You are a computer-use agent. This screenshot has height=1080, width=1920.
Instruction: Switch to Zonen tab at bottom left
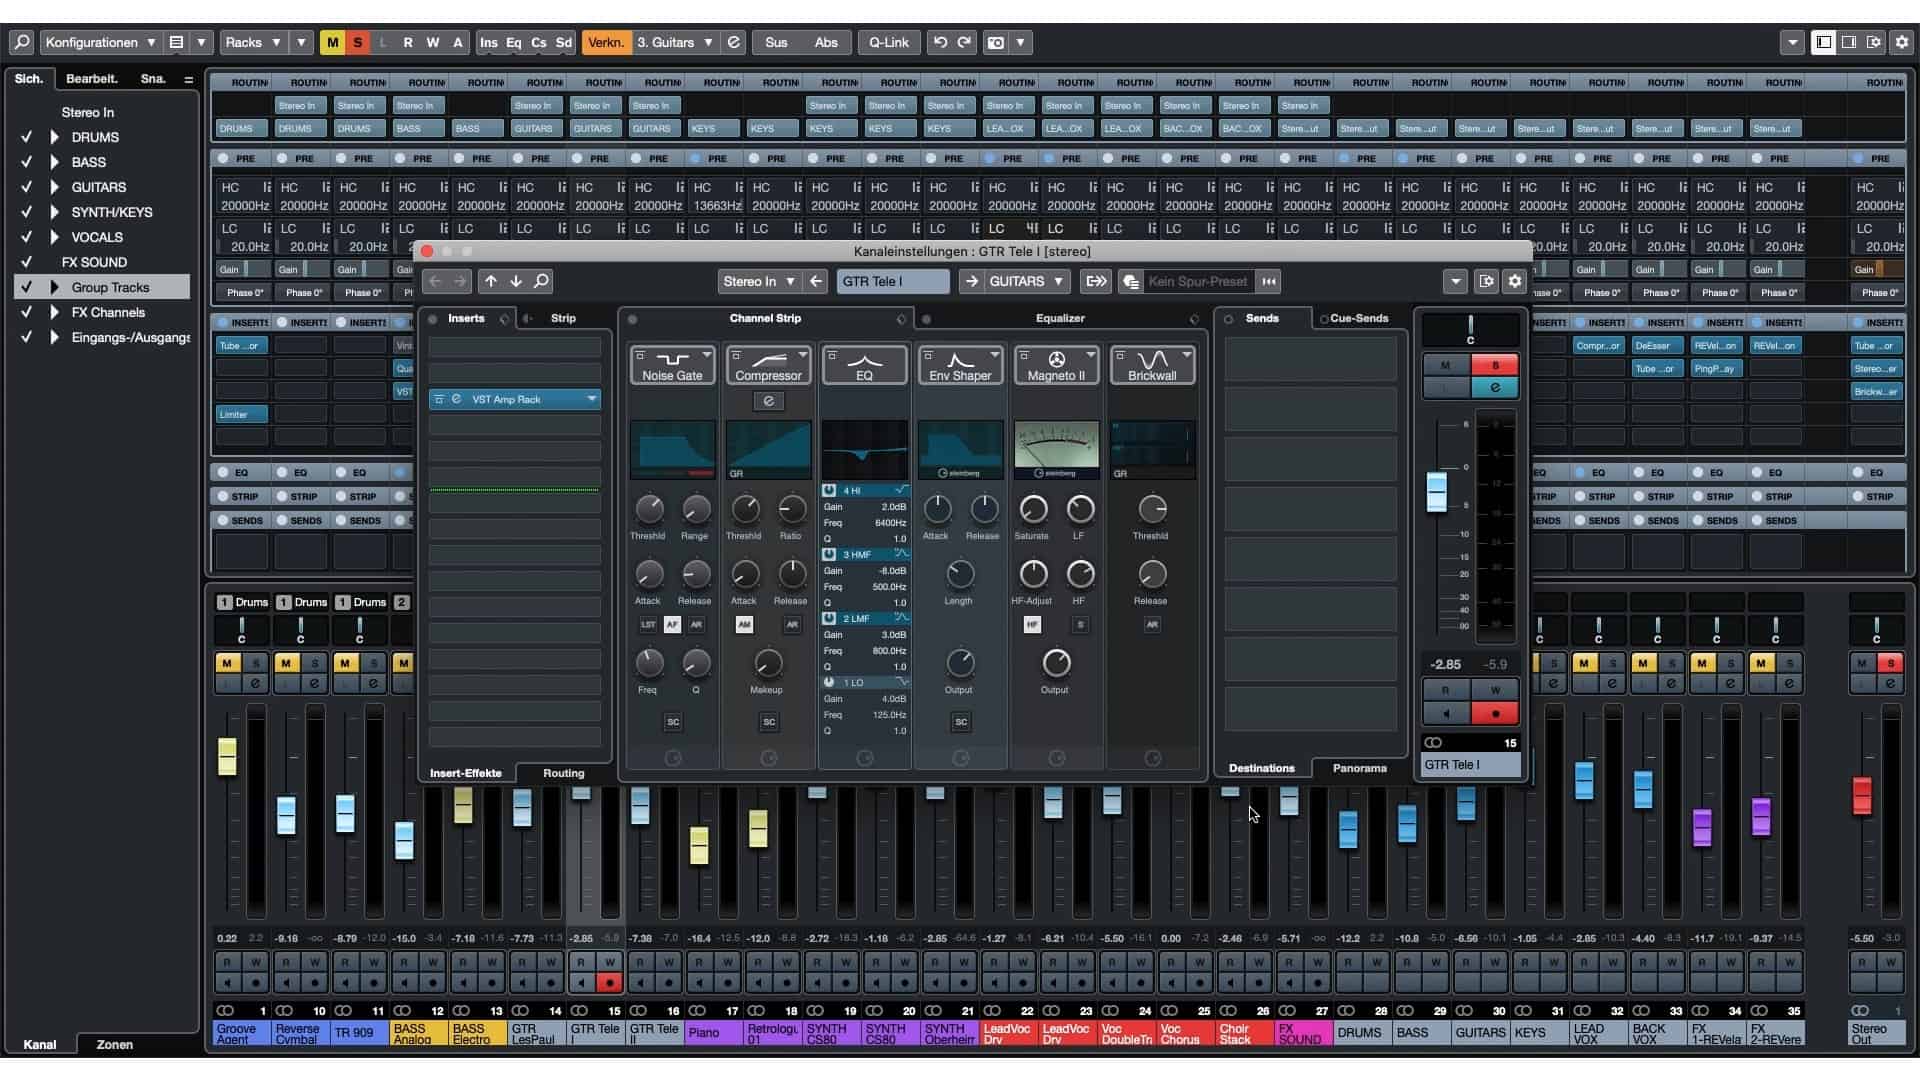point(114,1044)
